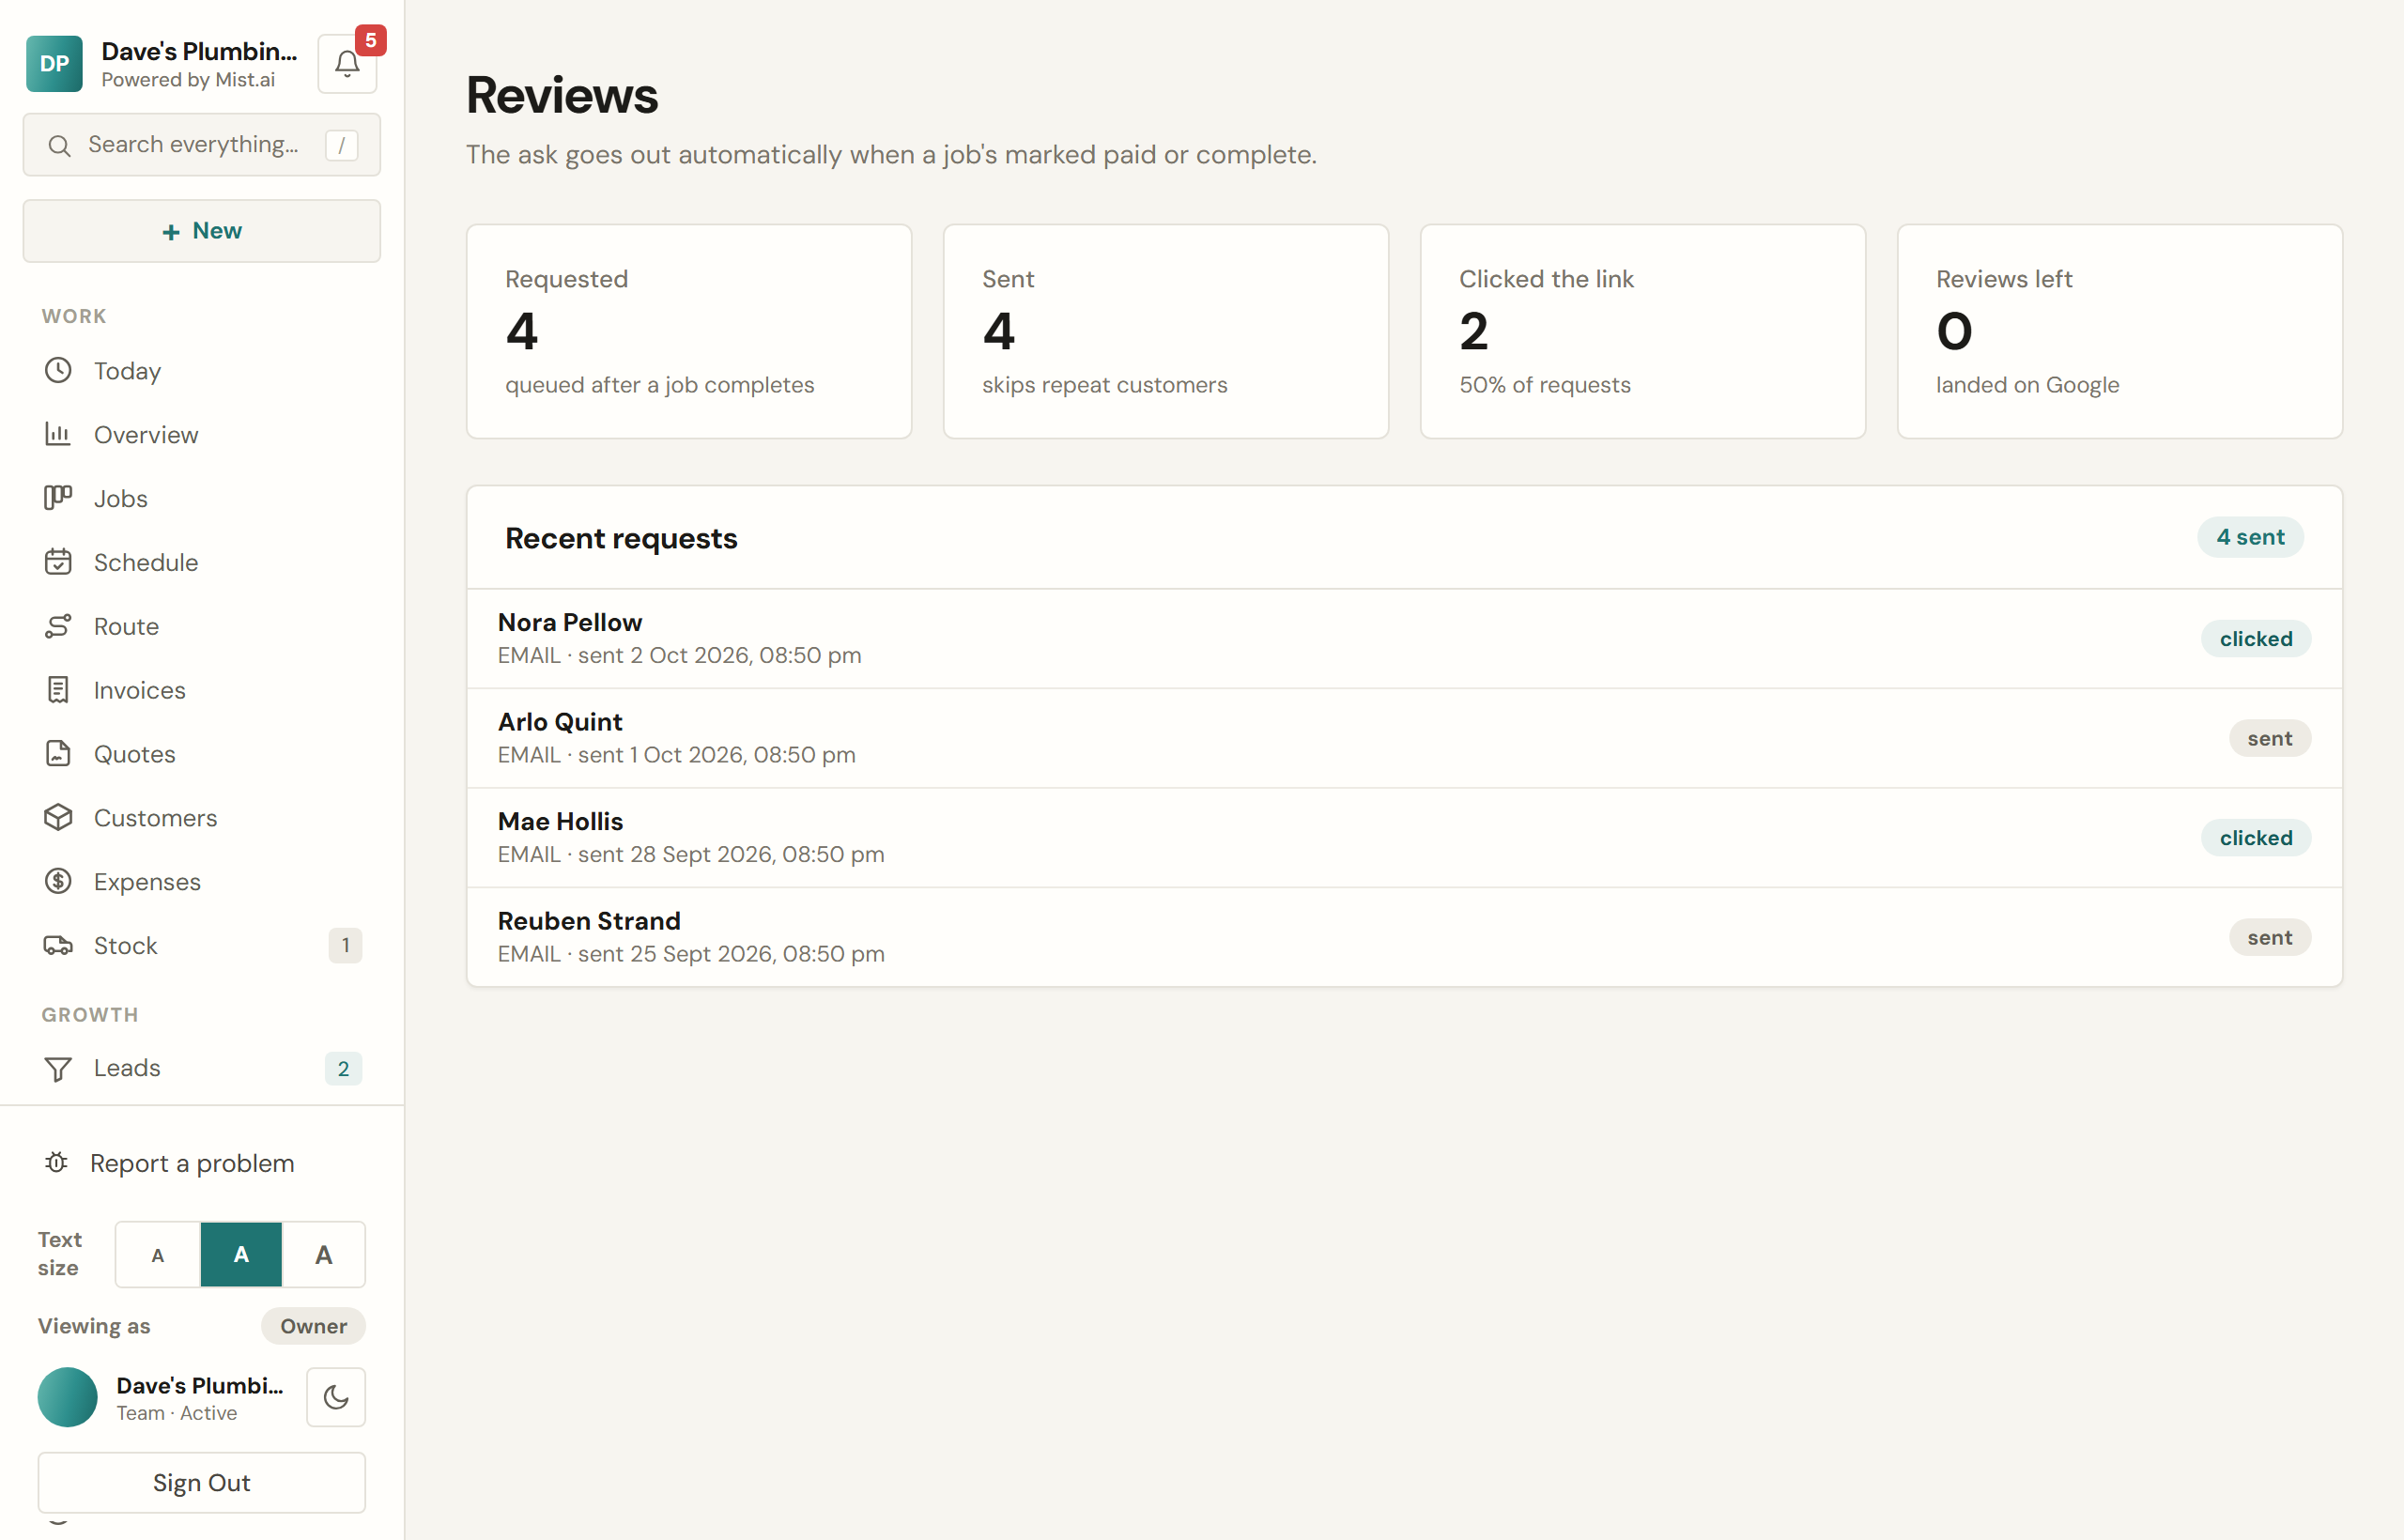
Task: Click the user avatar circle
Action: point(68,1397)
